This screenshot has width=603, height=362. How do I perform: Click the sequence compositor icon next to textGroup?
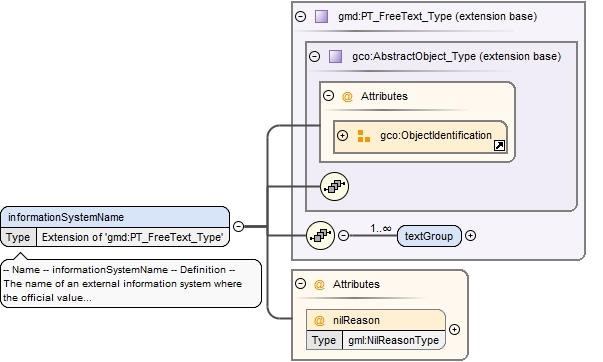coord(321,235)
